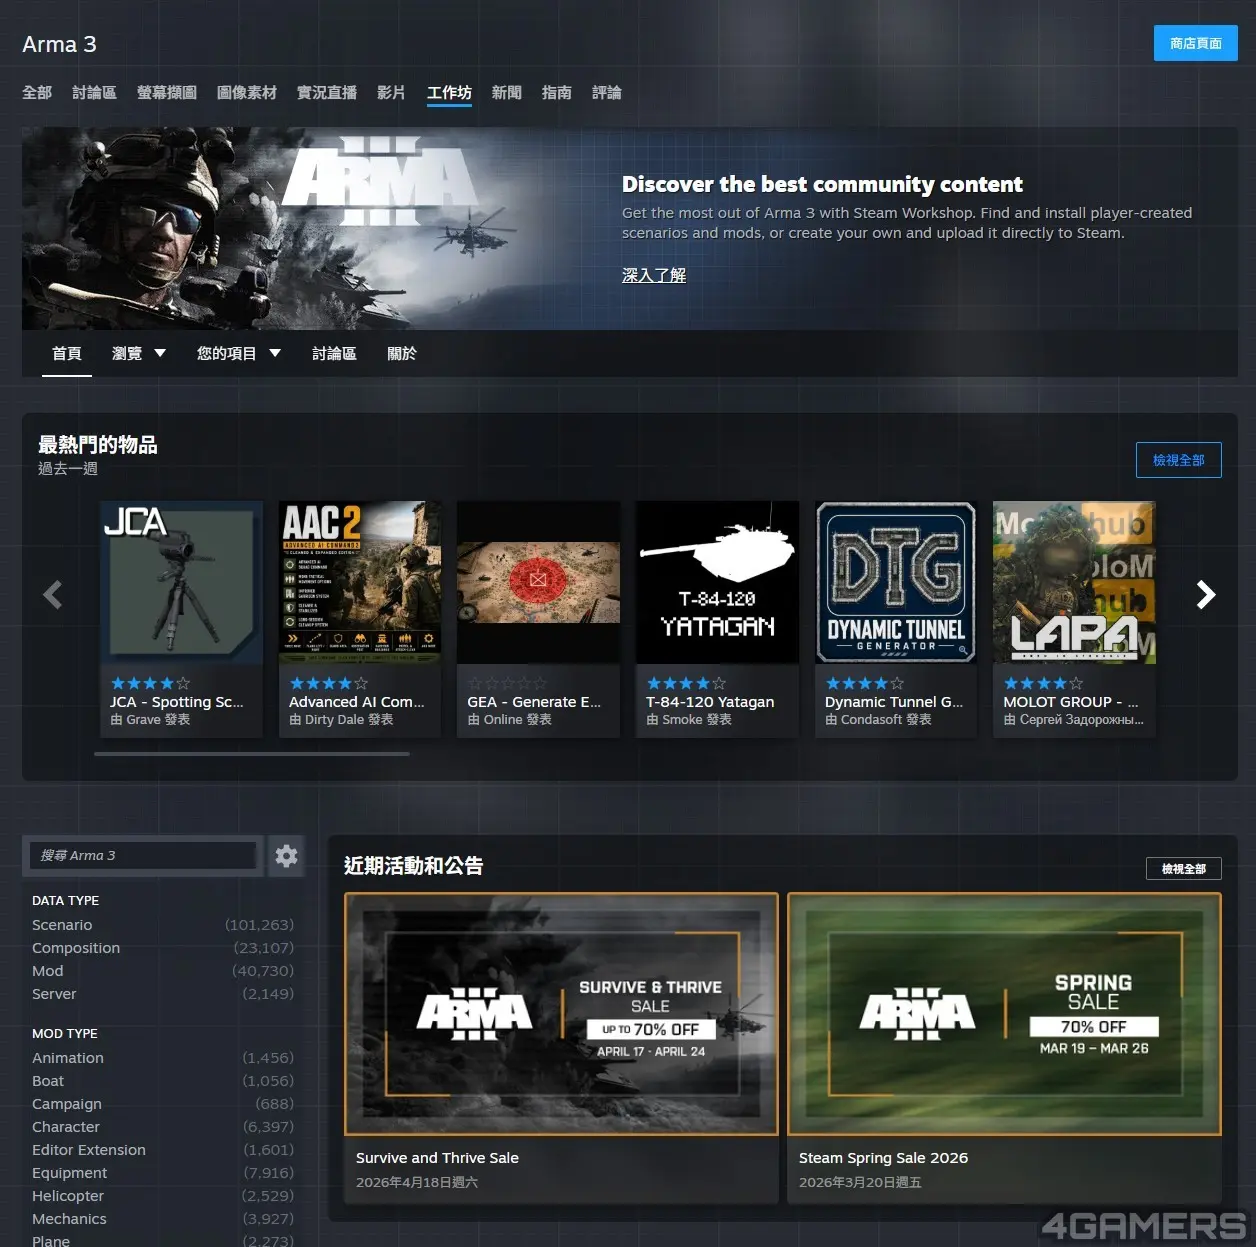Switch to the 影片 tab
Screen dimensions: 1256x1247
click(x=391, y=92)
